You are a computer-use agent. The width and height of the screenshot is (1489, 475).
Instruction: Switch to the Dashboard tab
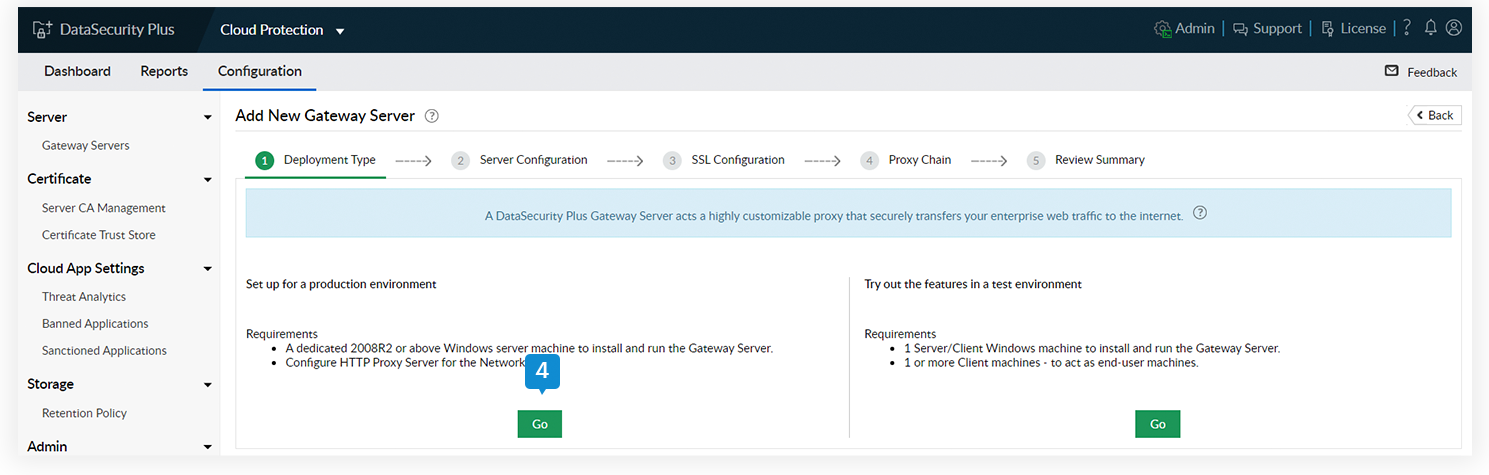coord(77,71)
